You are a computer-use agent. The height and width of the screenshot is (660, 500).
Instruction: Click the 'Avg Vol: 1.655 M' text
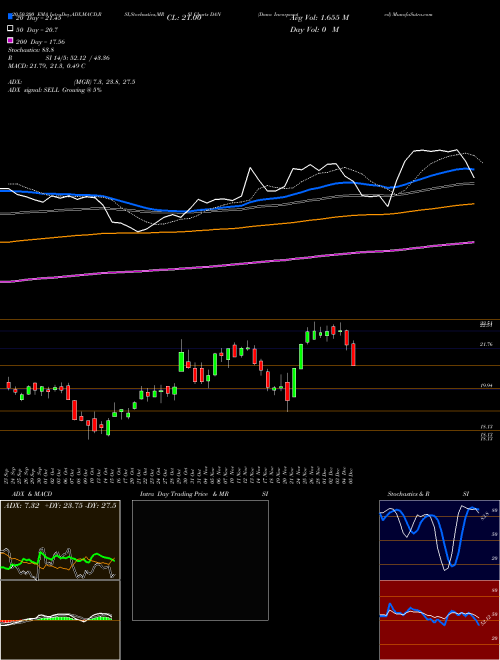point(319,18)
